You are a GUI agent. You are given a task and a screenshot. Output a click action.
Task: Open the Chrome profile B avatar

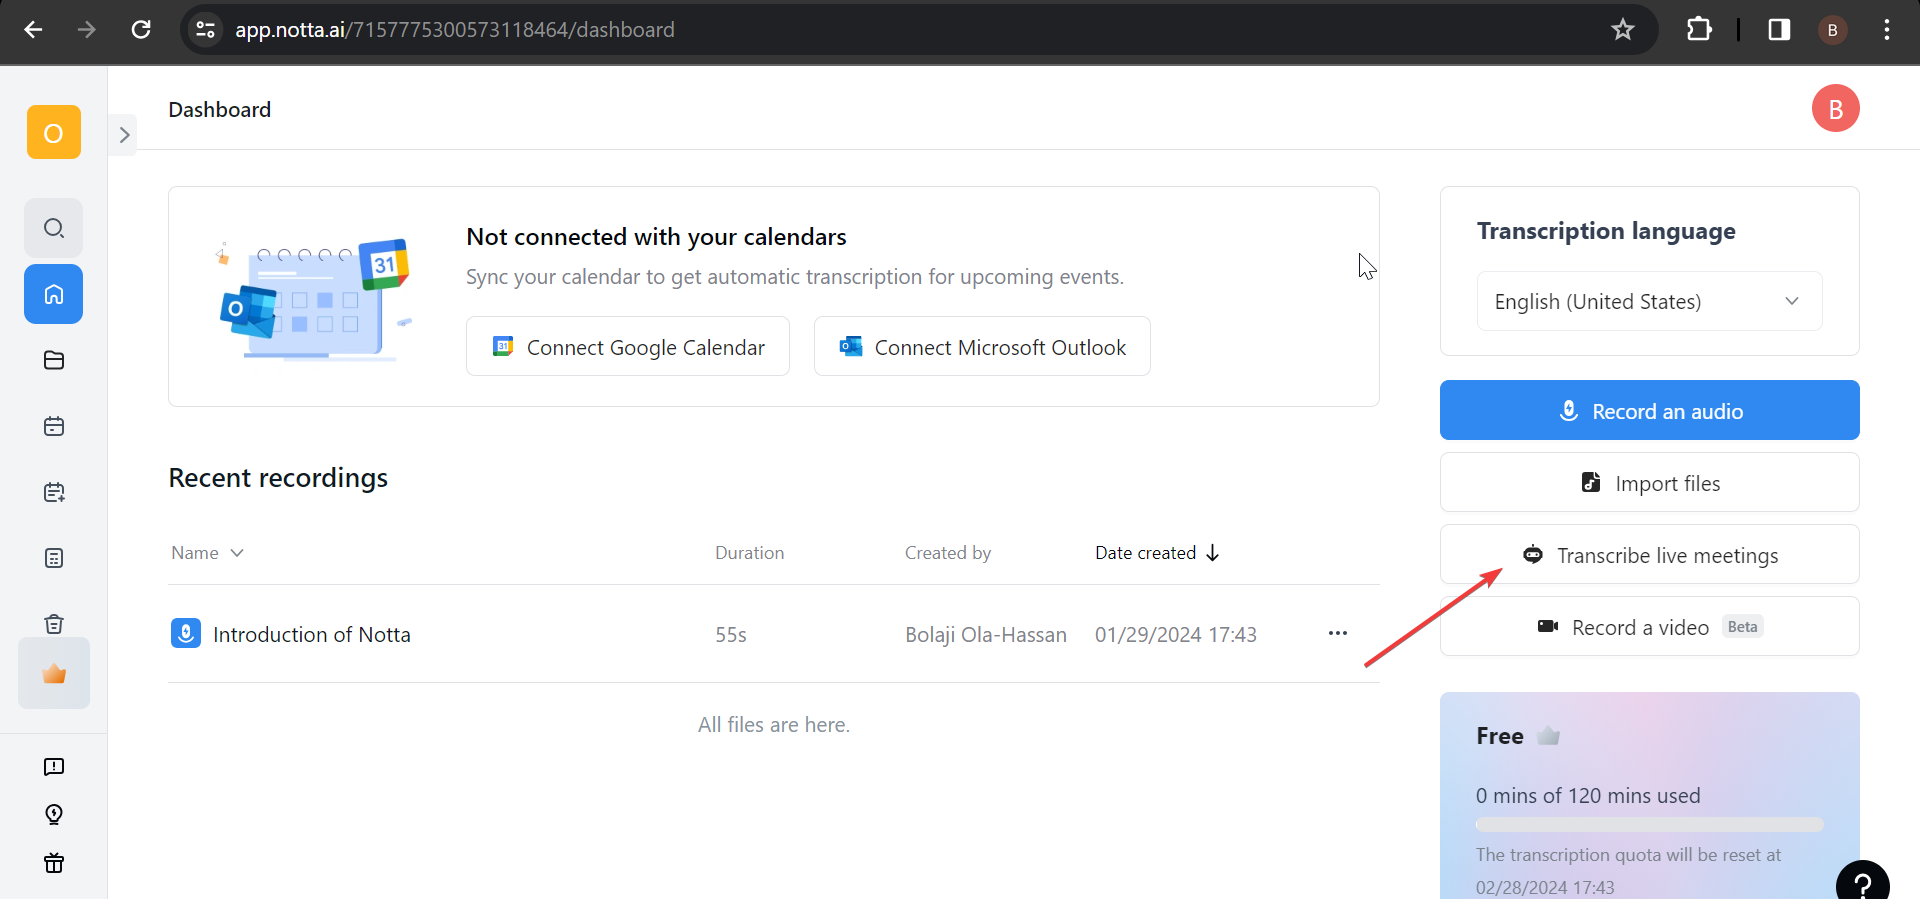click(1833, 30)
